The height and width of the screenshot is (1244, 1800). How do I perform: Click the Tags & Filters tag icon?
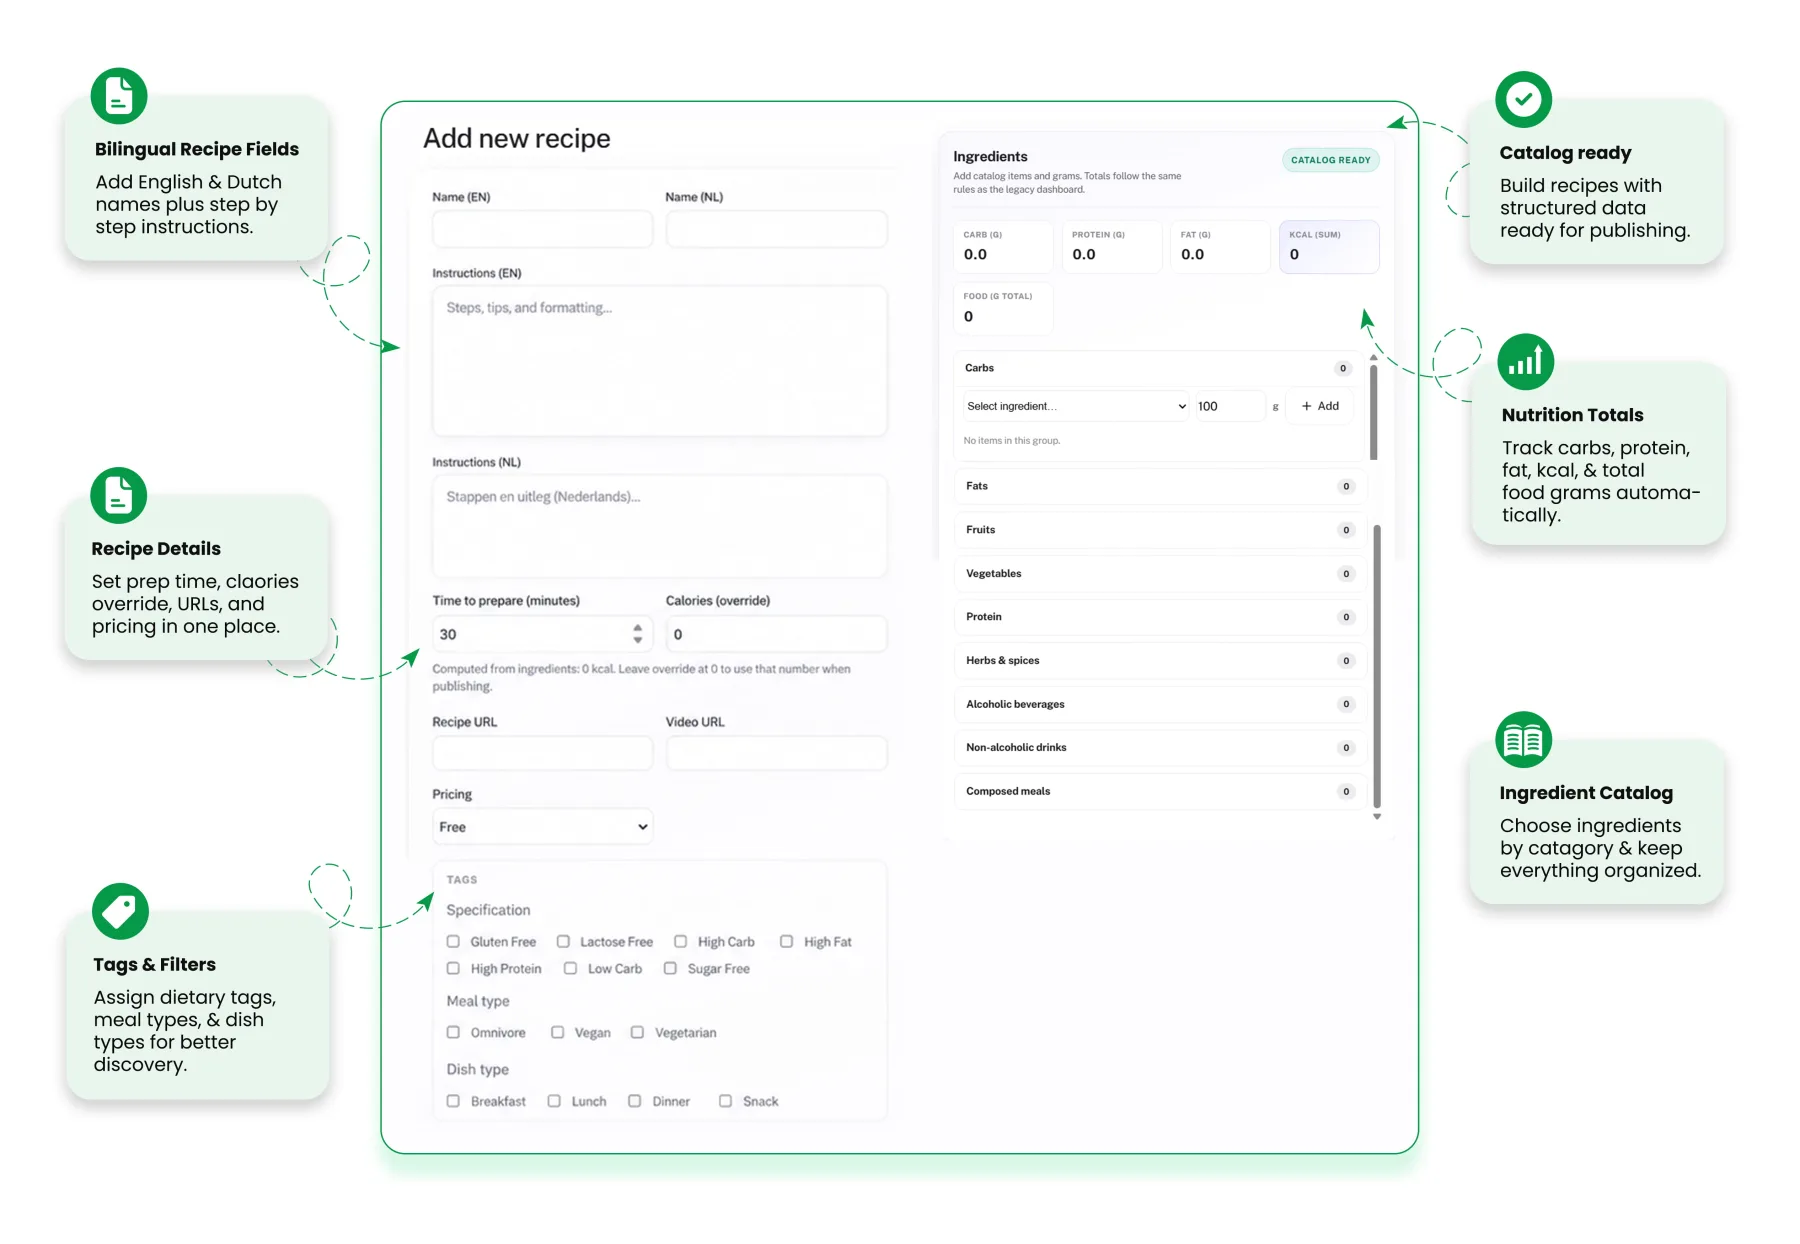(120, 911)
